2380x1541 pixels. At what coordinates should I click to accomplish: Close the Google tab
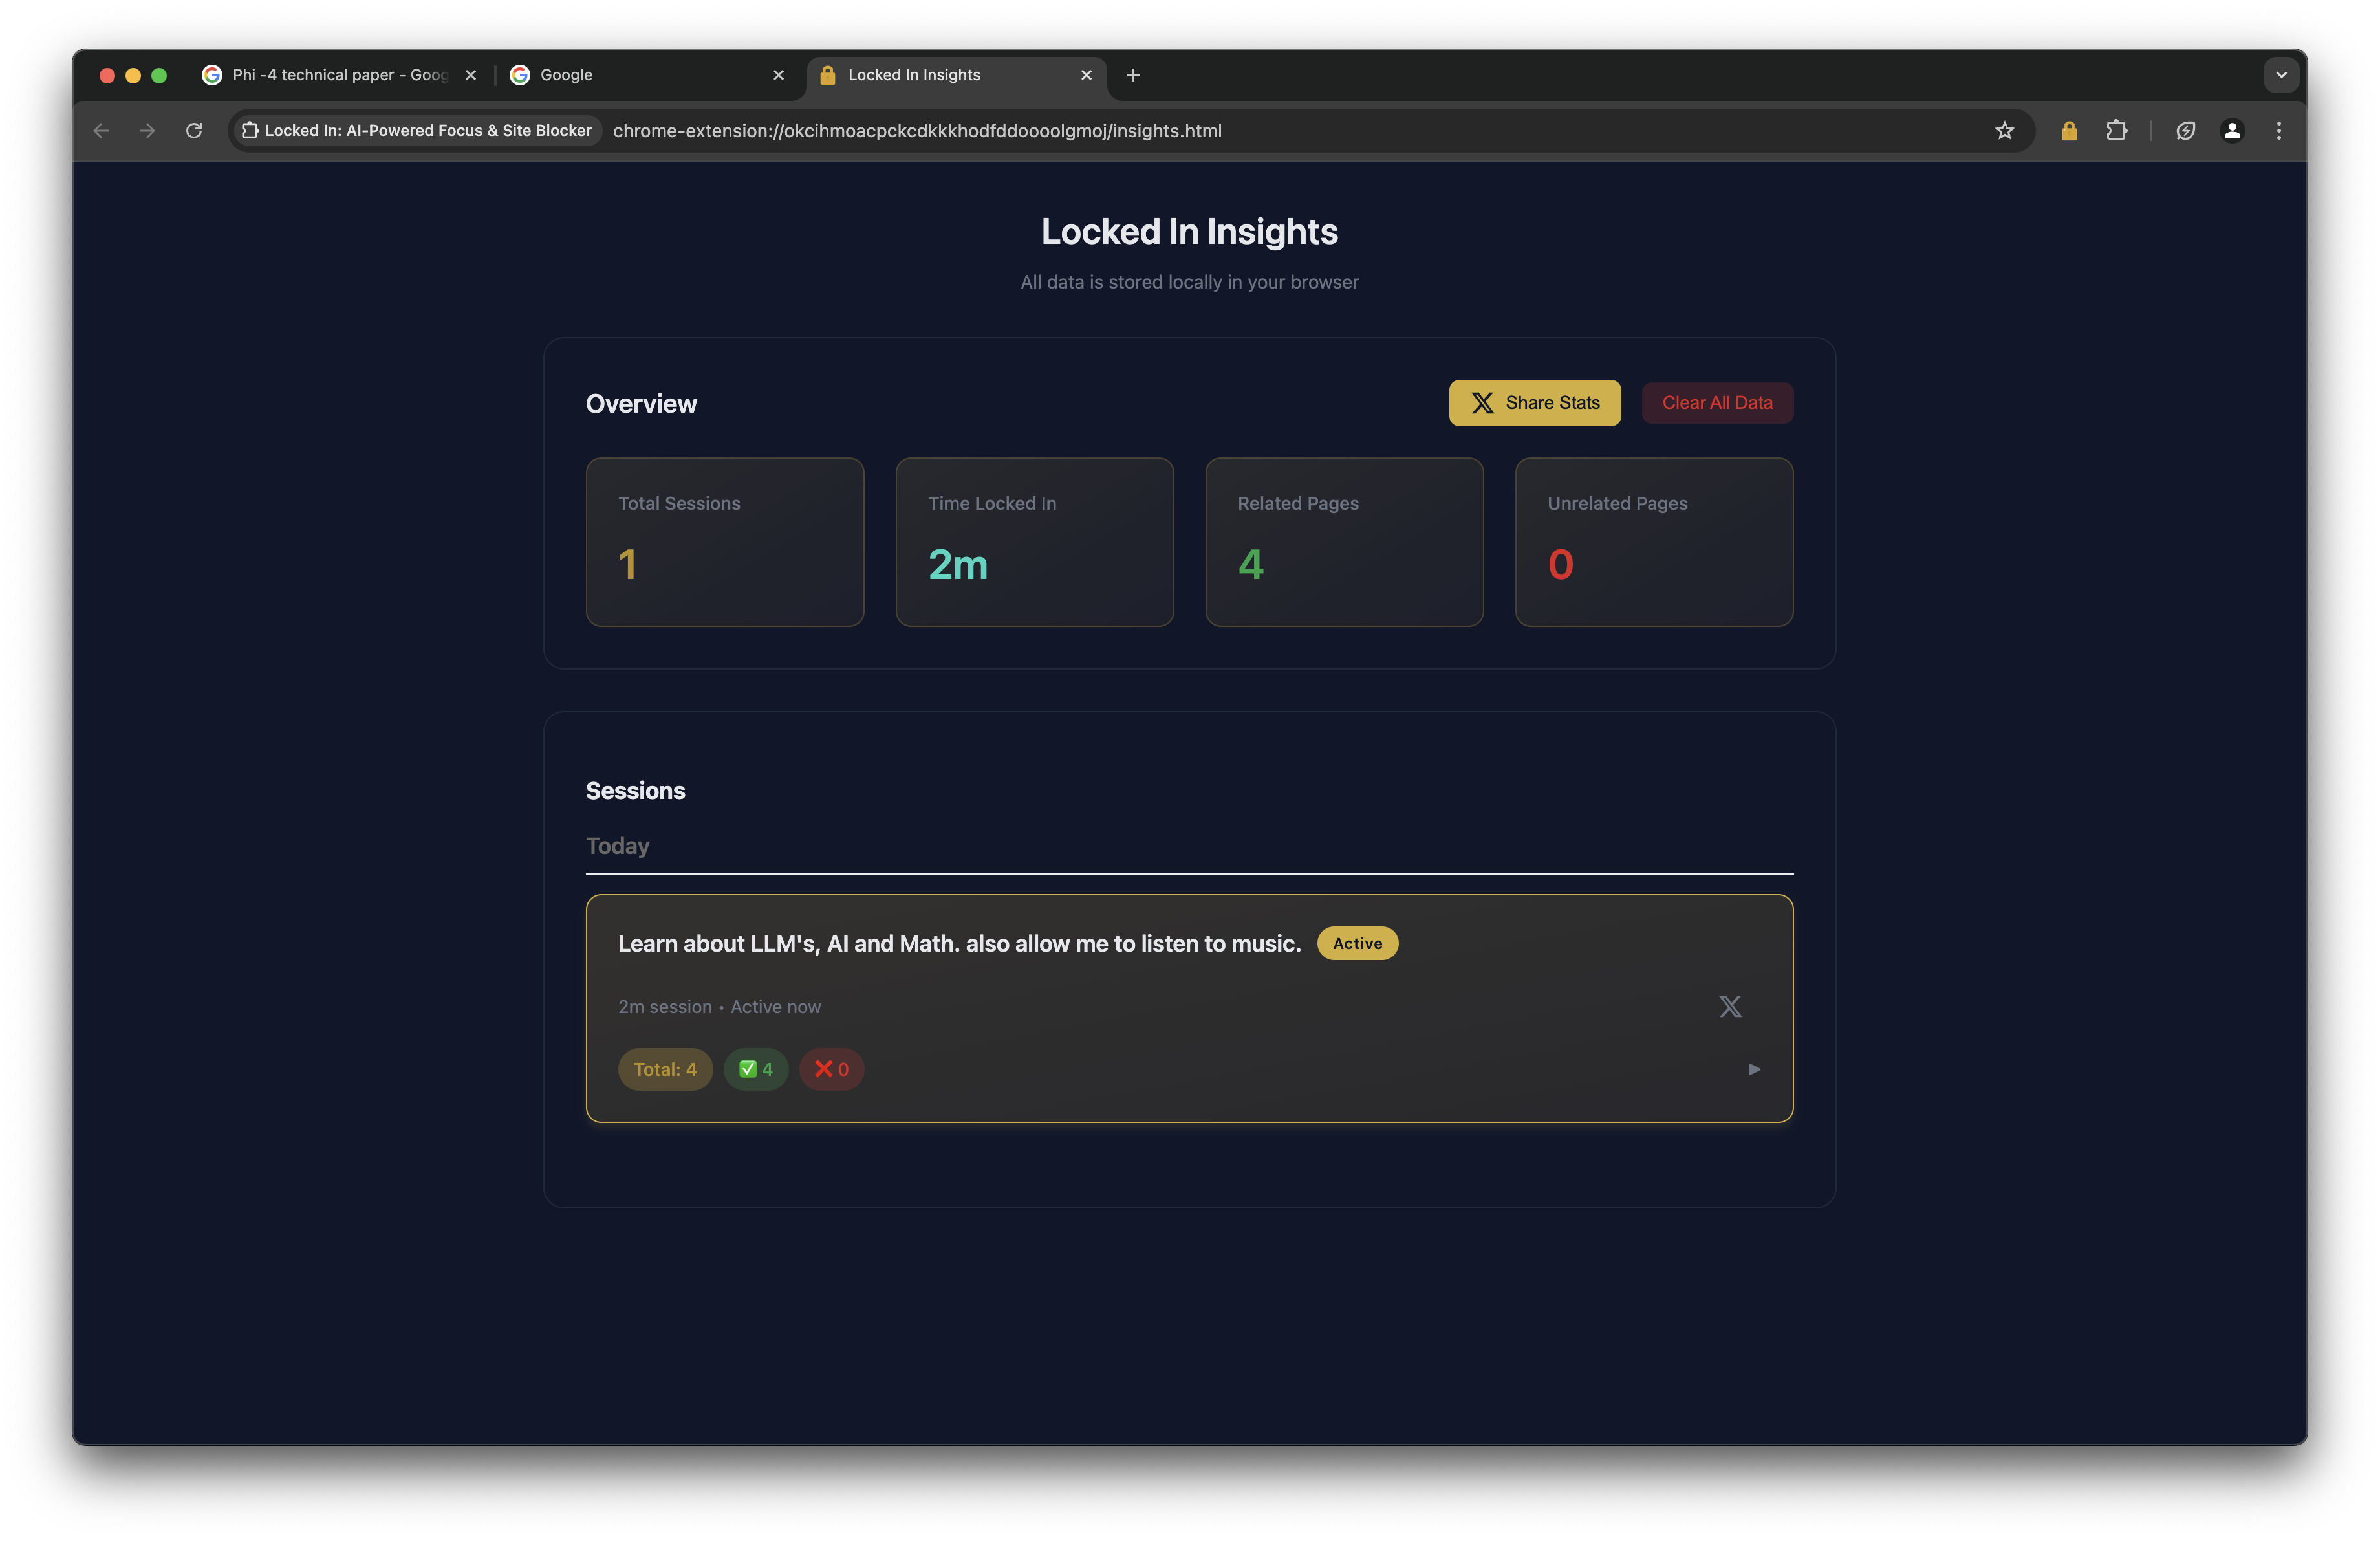[778, 75]
